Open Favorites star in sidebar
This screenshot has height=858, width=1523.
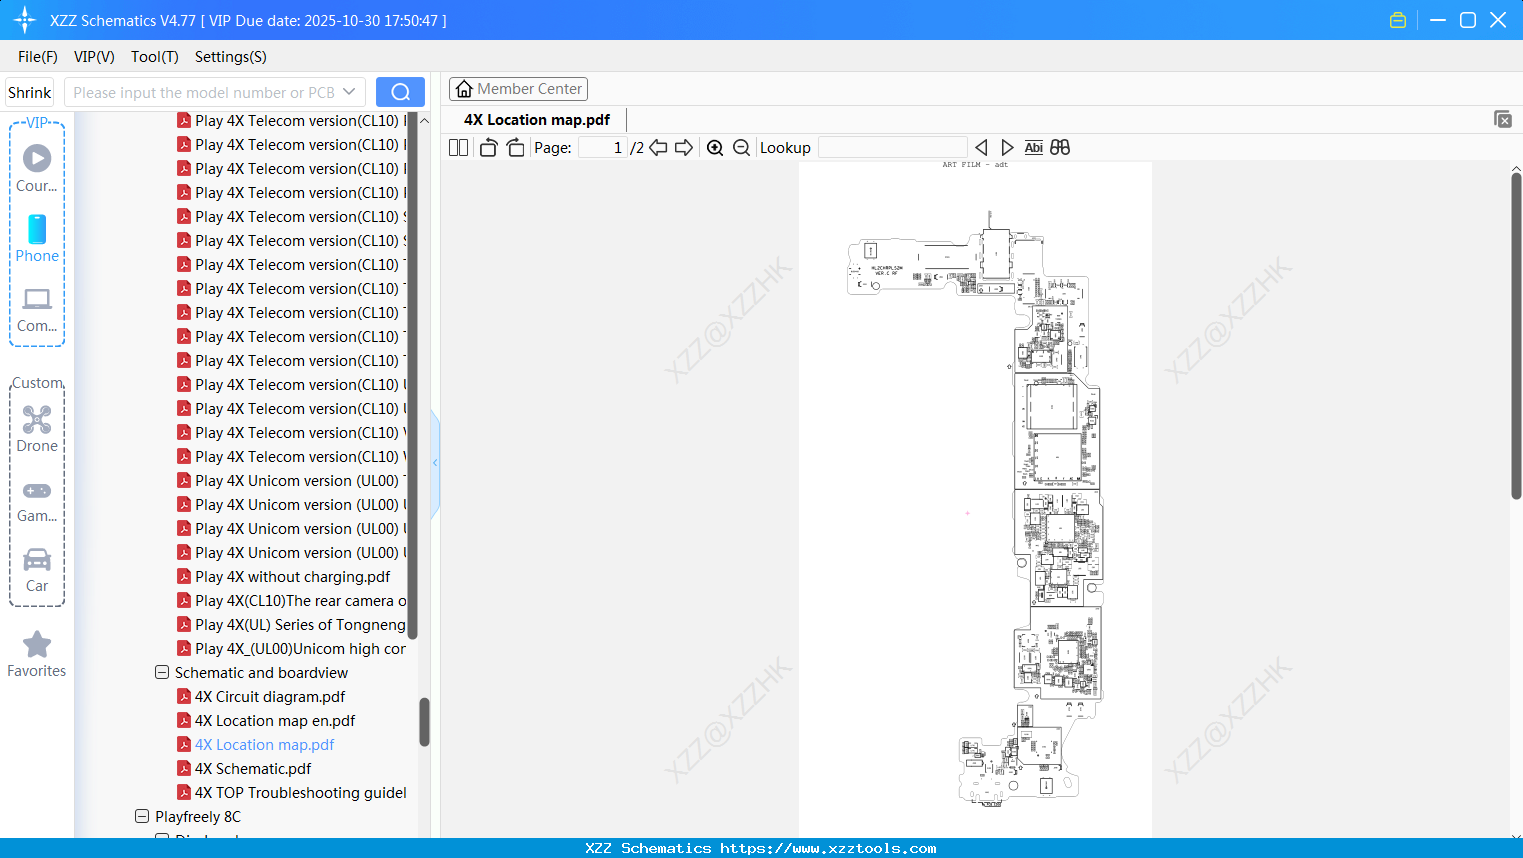[x=37, y=654]
